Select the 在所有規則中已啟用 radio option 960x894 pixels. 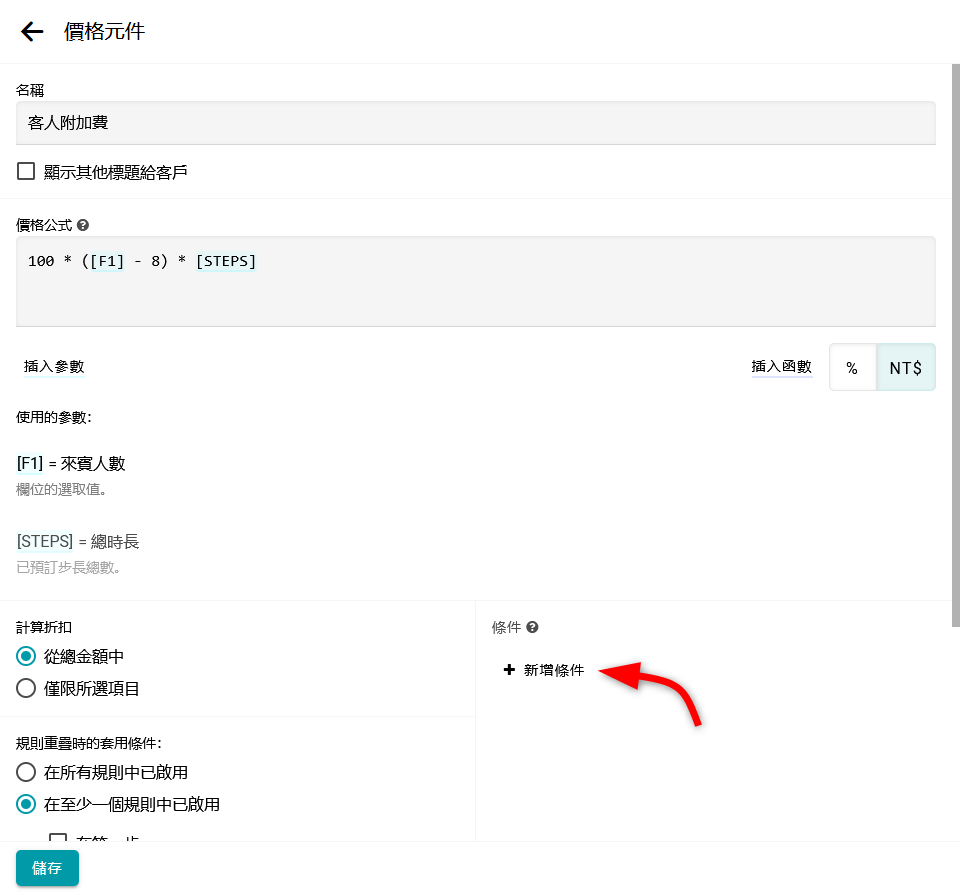26,772
